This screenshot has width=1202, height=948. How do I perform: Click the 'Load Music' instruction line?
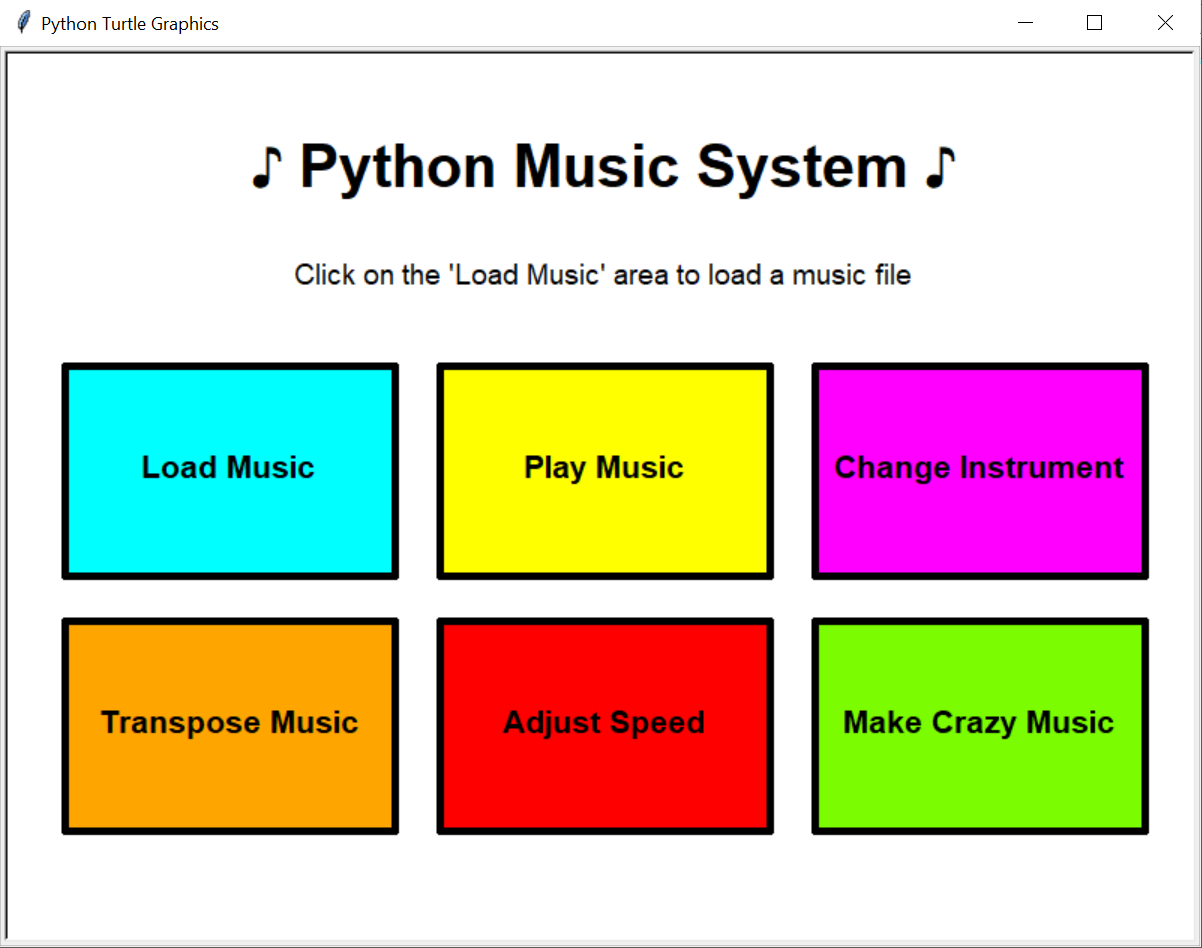[x=602, y=275]
